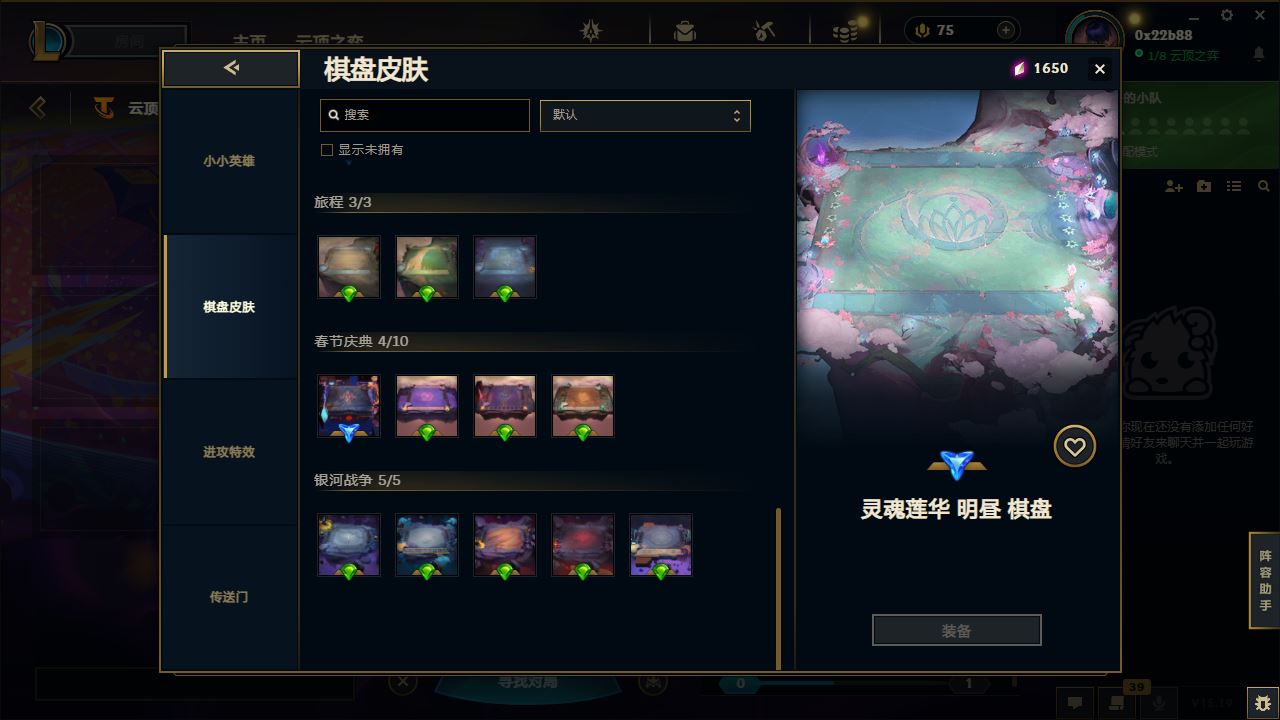The width and height of the screenshot is (1280, 720).
Task: Click the 搜索 input field
Action: (425, 115)
